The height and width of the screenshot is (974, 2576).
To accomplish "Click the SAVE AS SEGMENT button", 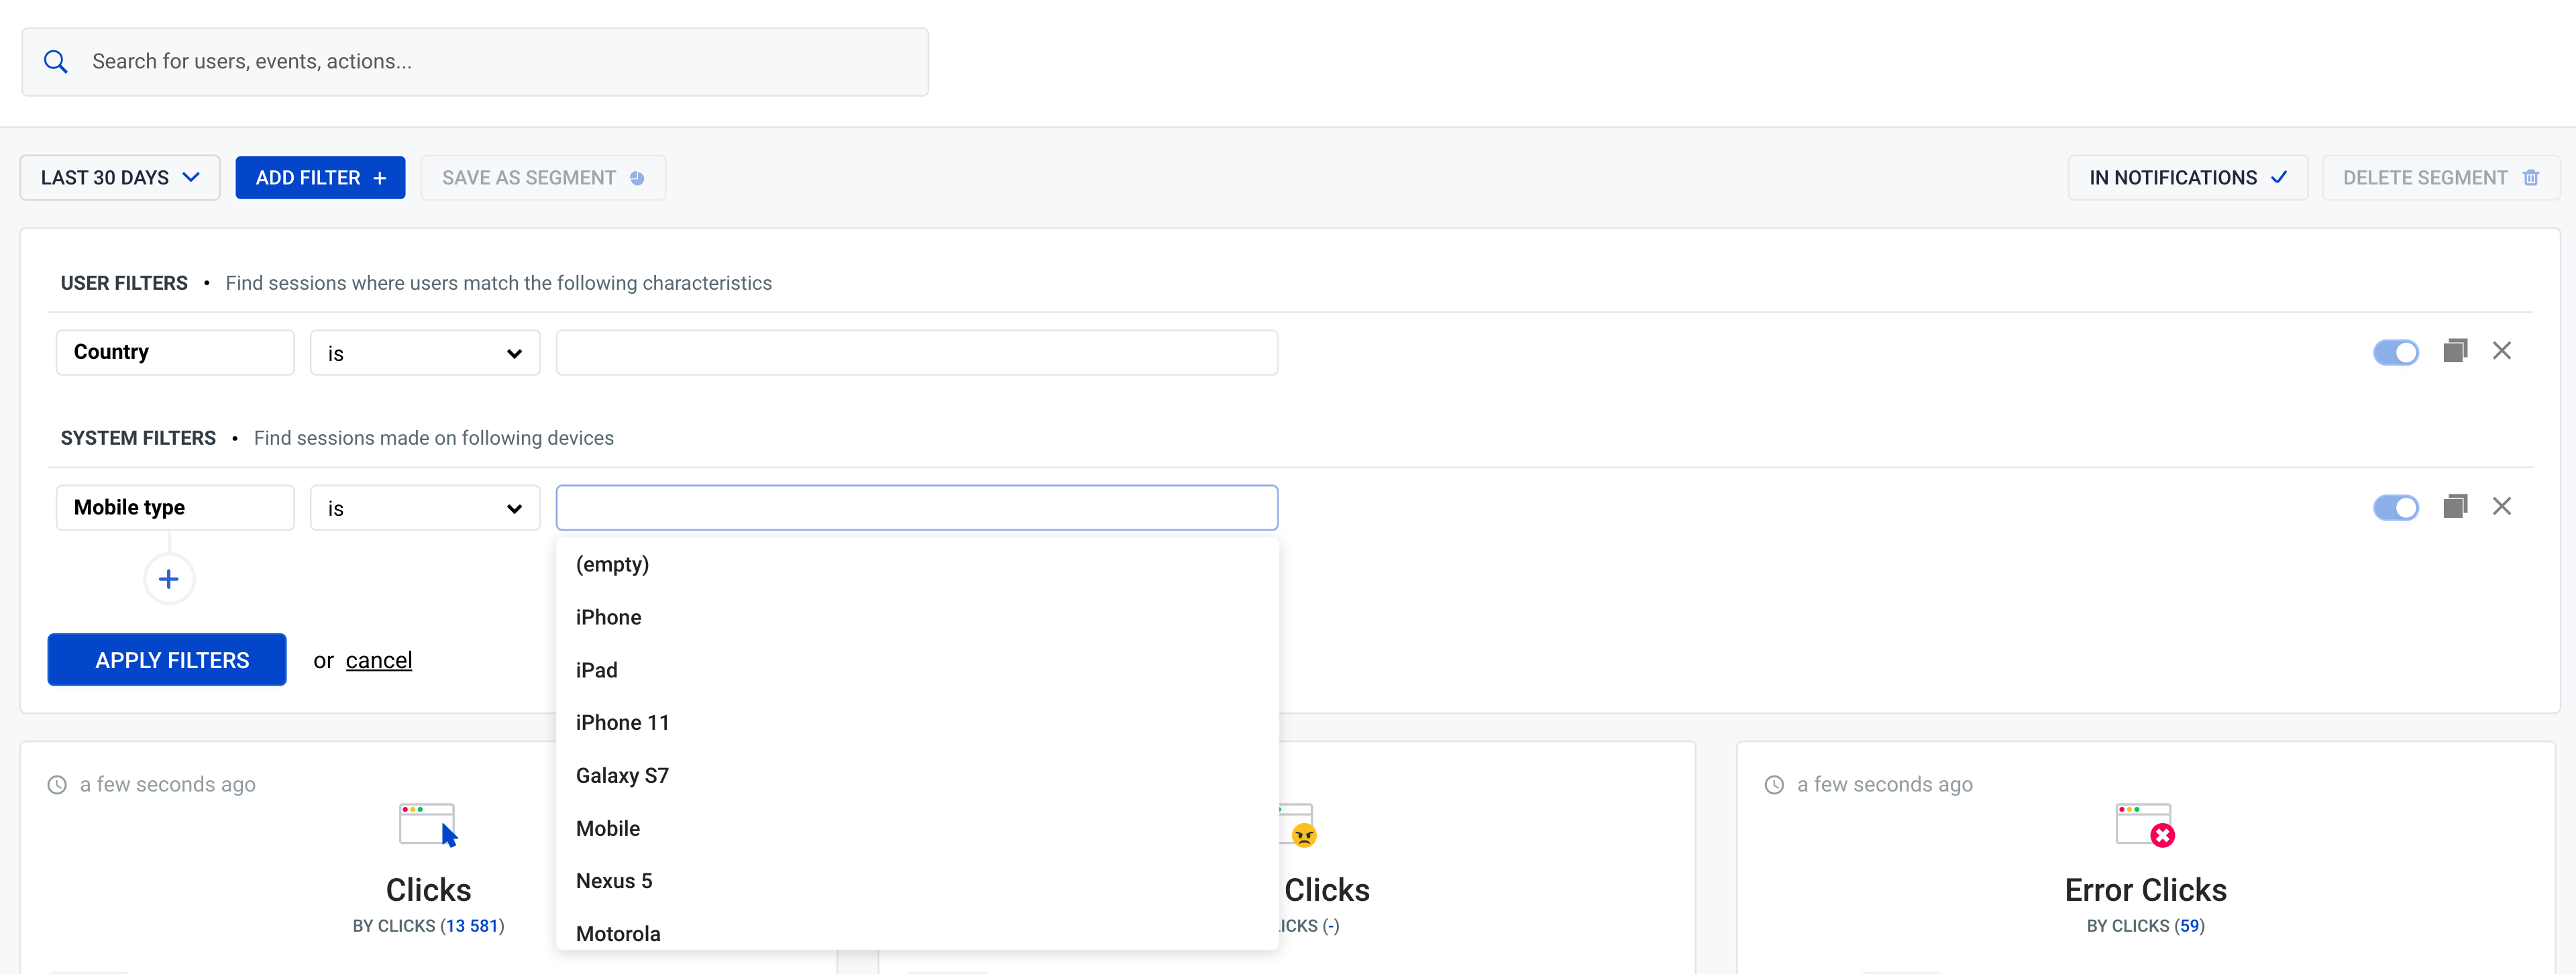I will point(542,177).
